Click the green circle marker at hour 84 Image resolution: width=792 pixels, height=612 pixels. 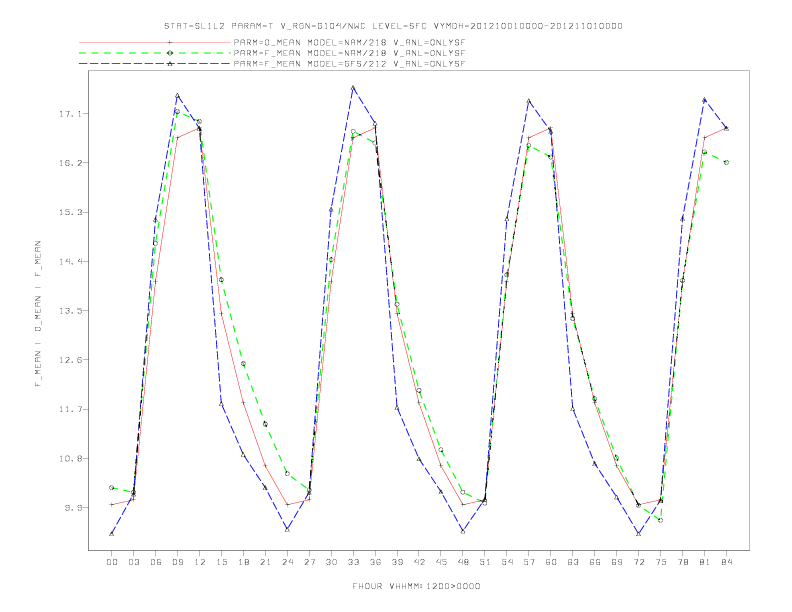coord(726,163)
